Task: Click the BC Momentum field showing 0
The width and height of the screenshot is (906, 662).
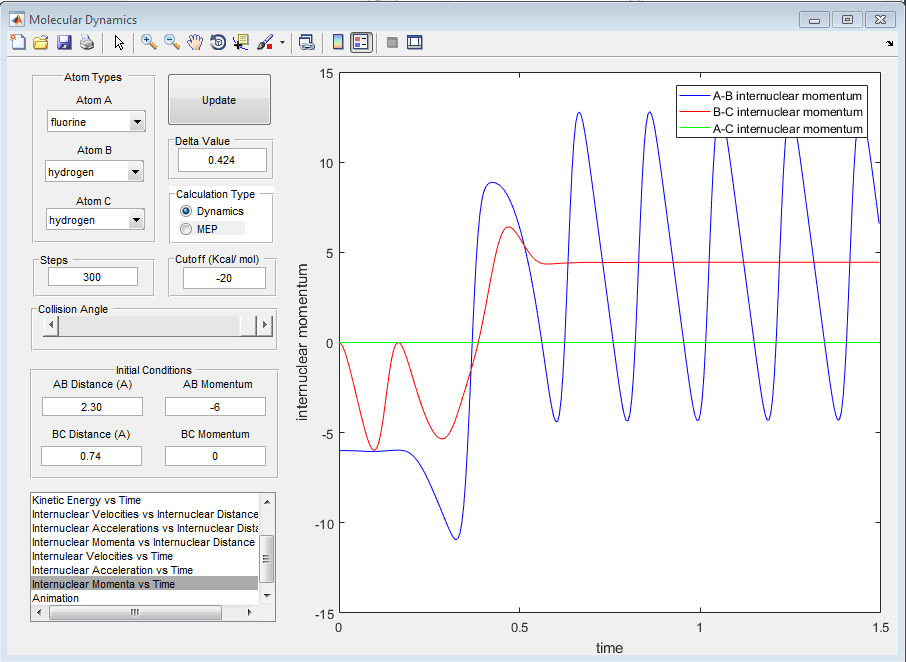Action: click(215, 456)
